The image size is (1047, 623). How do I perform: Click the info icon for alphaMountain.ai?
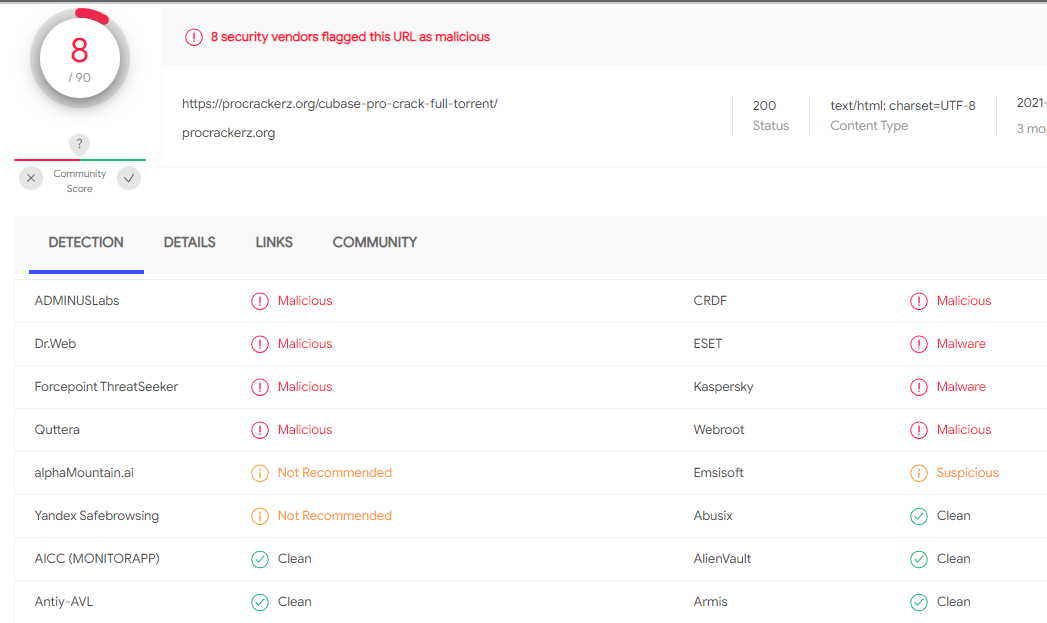pyautogui.click(x=260, y=473)
